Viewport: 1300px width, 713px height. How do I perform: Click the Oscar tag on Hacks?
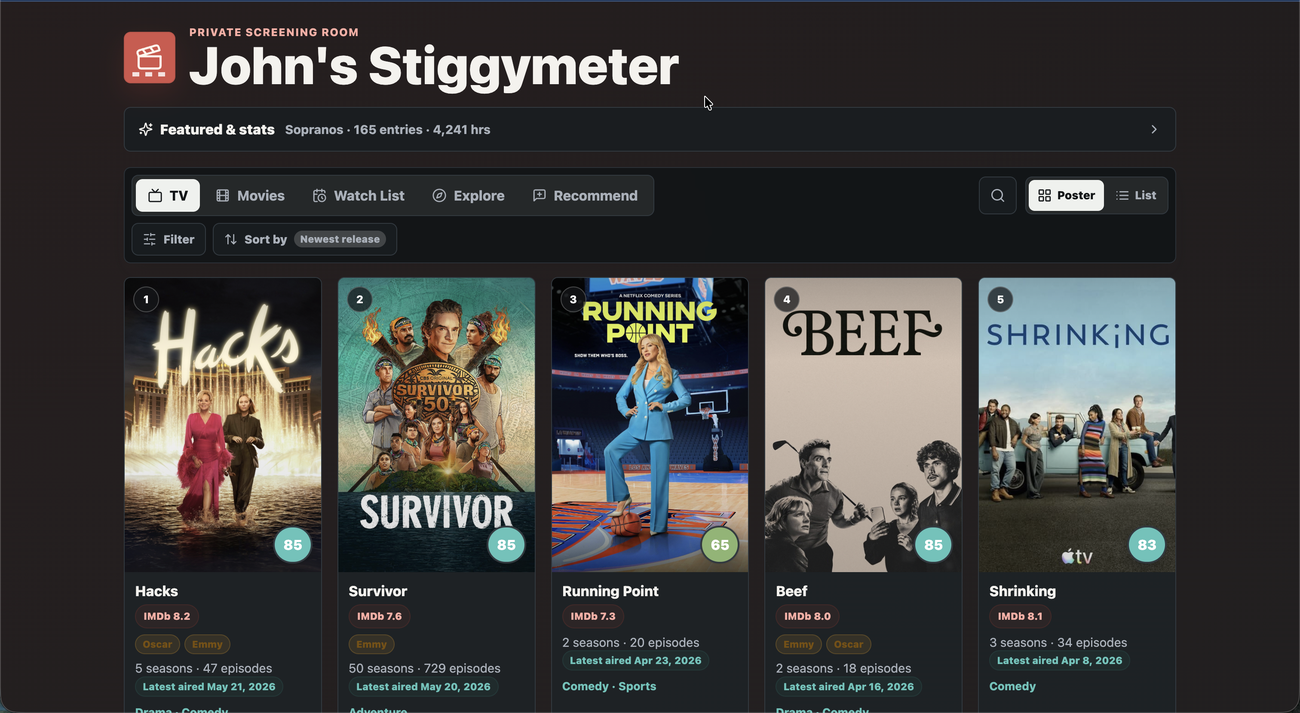coord(157,645)
